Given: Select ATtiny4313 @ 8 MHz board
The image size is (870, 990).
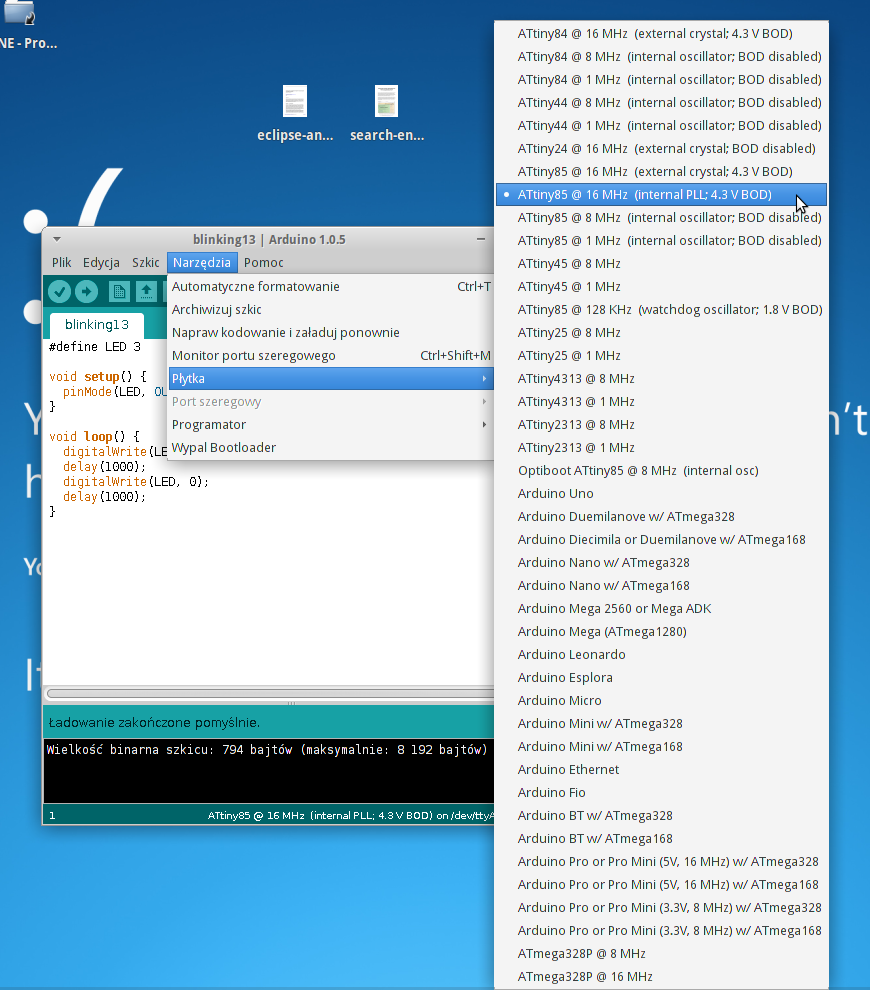Looking at the screenshot, I should pos(662,379).
